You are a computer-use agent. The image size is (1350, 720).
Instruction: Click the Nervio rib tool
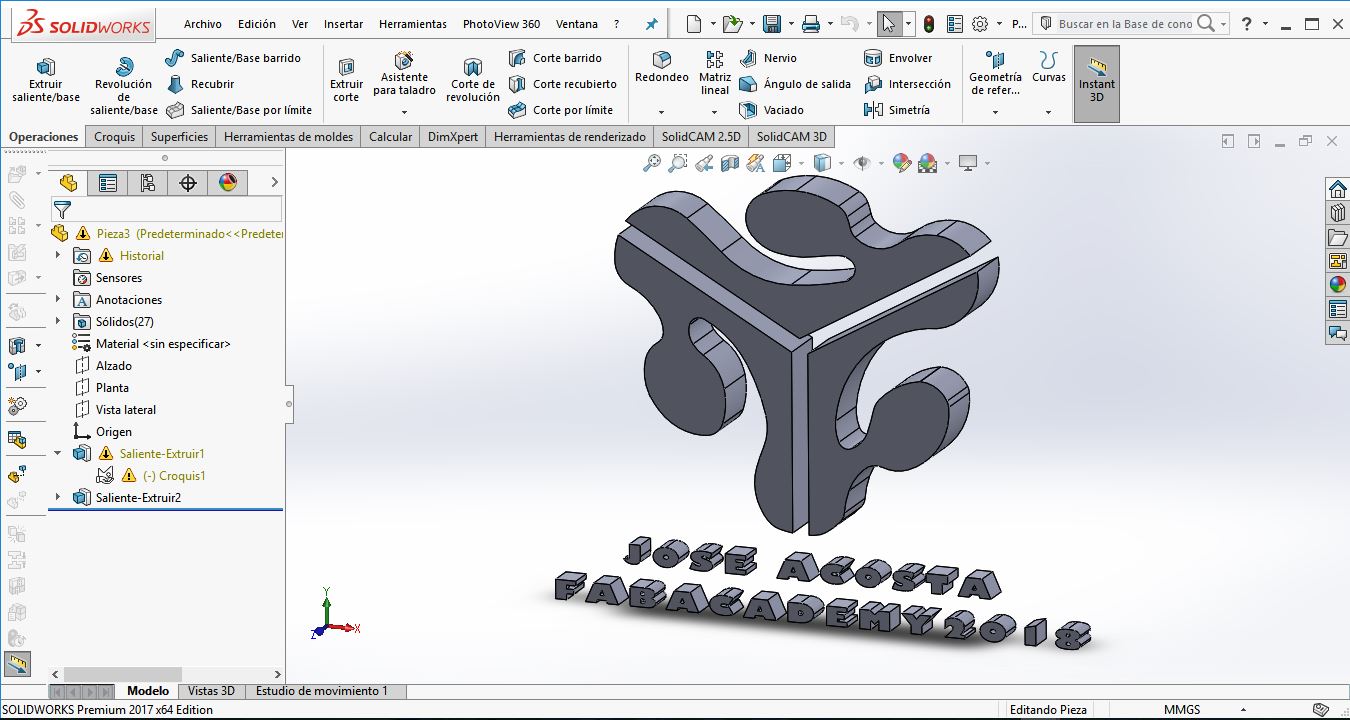tap(768, 58)
